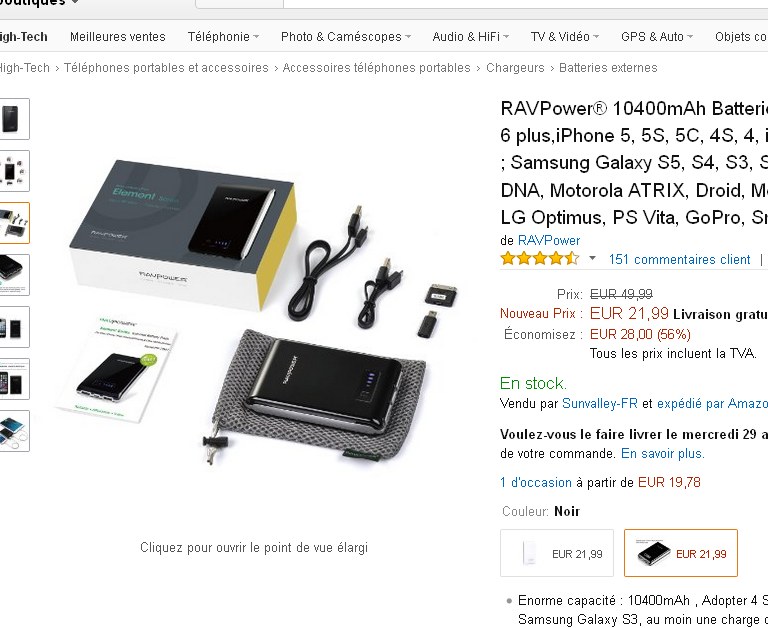The image size is (768, 628).
Task: Open 151 commentaires client link
Action: pos(679,259)
